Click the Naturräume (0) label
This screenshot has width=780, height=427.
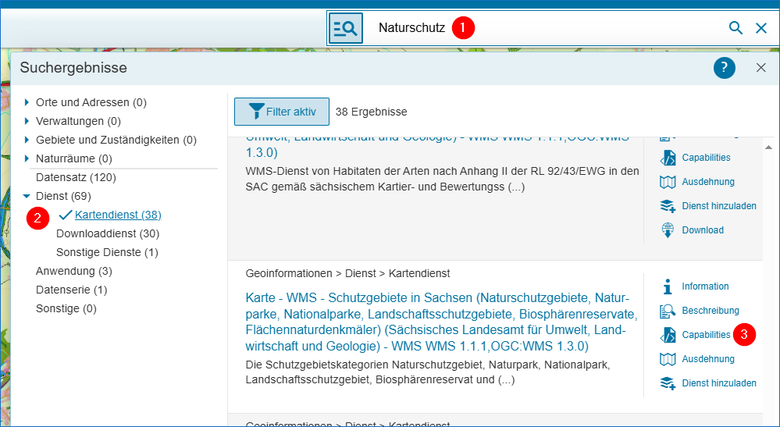[x=74, y=159]
